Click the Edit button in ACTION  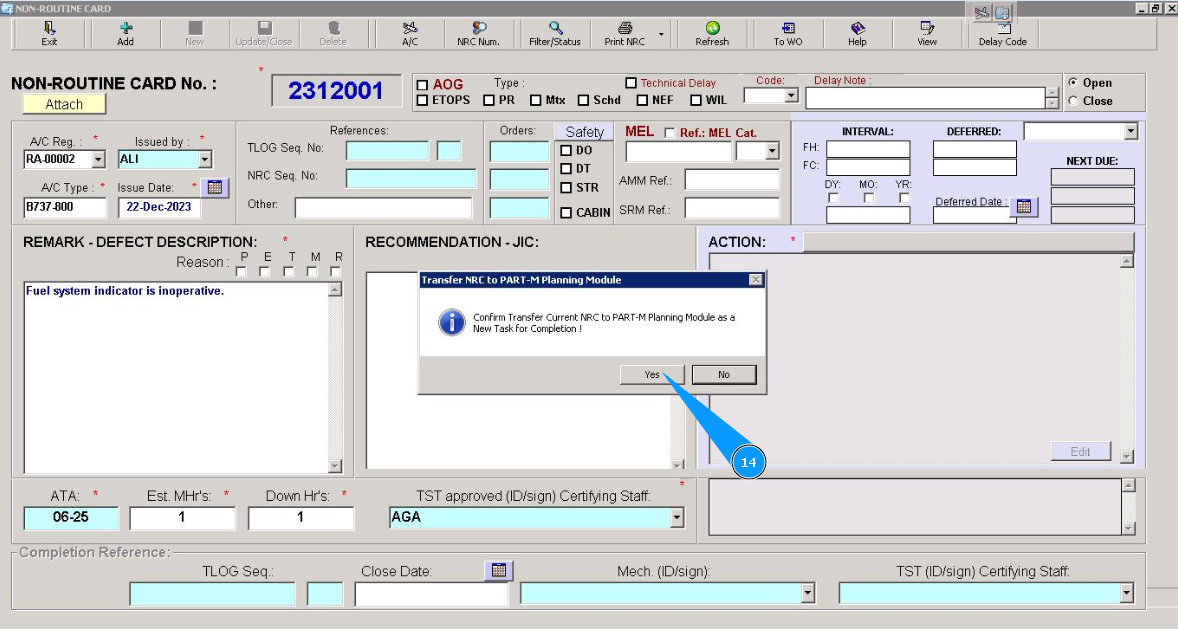click(1080, 451)
